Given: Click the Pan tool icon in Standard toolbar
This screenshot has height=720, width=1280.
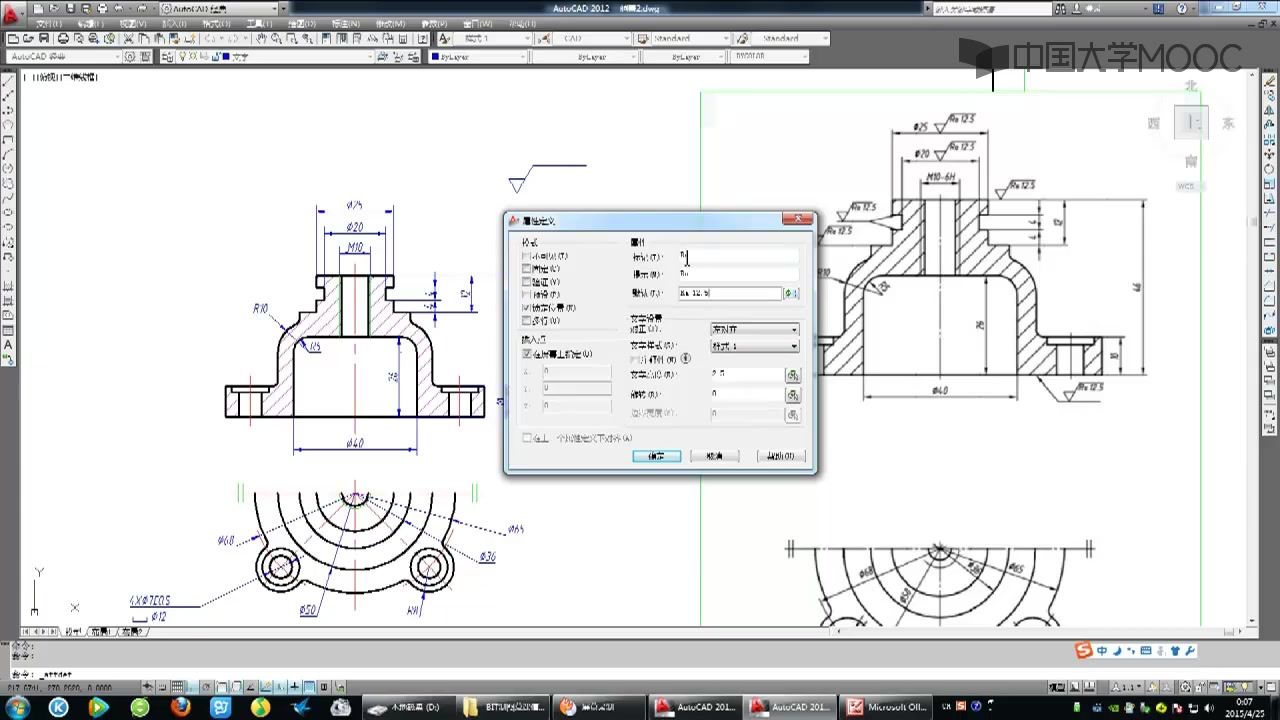Looking at the screenshot, I should point(260,38).
